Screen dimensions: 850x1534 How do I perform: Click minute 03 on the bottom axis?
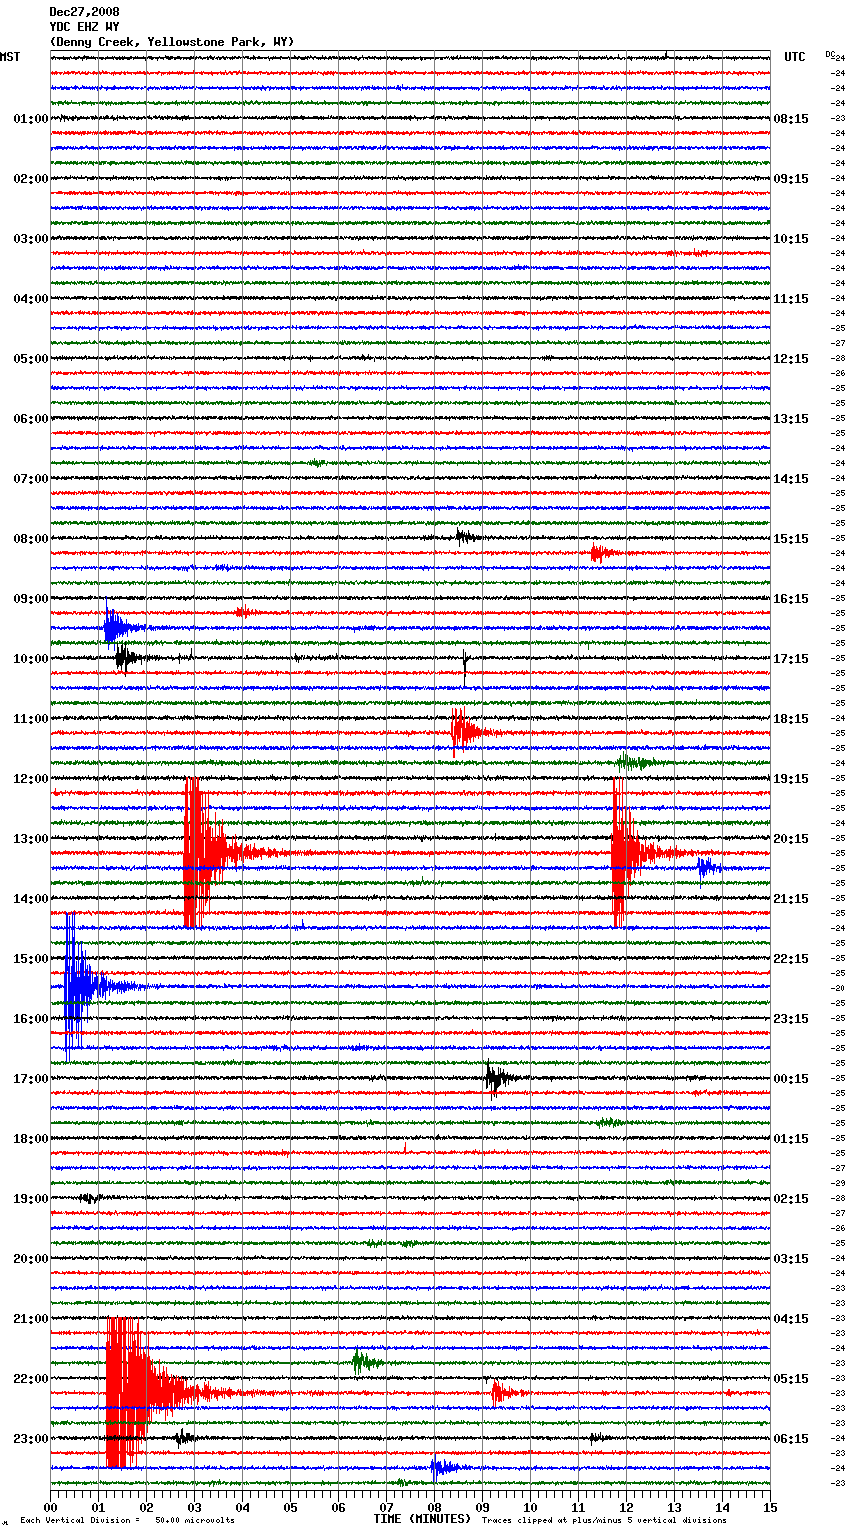[x=194, y=1507]
